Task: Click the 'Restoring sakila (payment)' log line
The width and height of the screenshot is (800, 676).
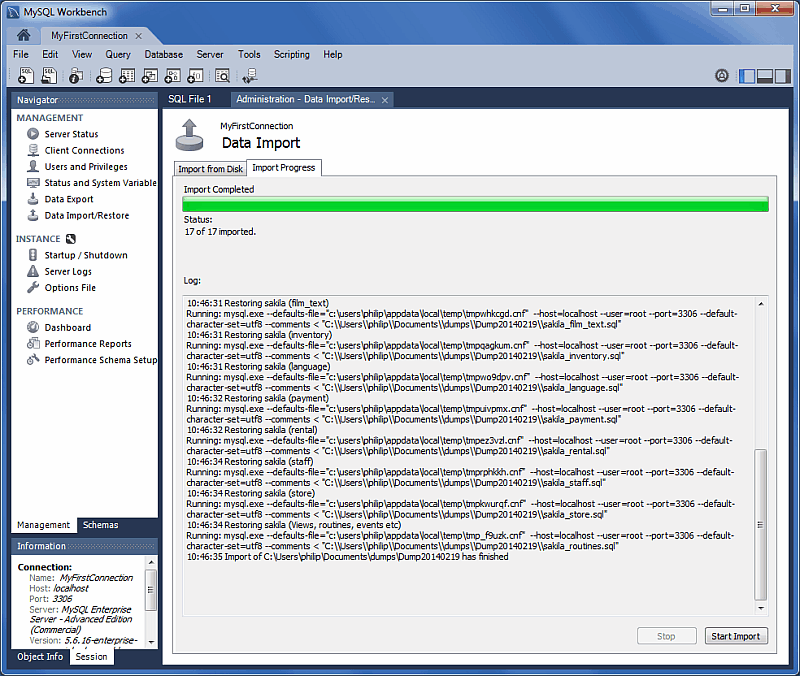Action: (x=258, y=398)
